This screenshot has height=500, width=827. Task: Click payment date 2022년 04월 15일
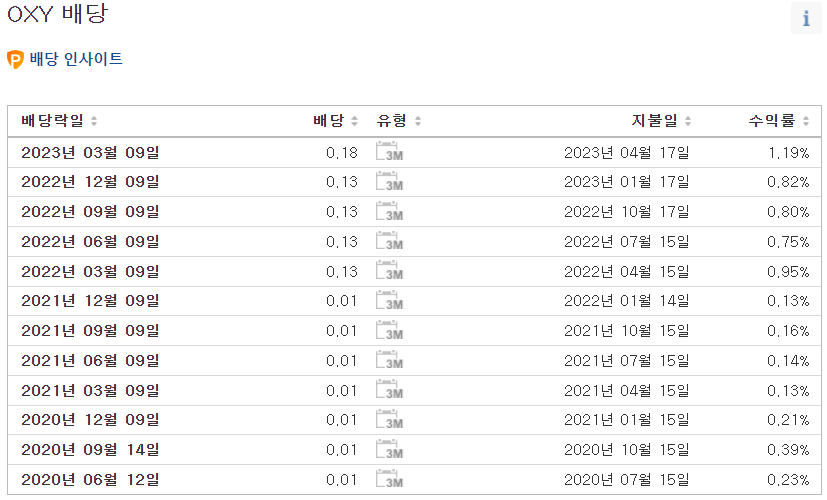627,272
